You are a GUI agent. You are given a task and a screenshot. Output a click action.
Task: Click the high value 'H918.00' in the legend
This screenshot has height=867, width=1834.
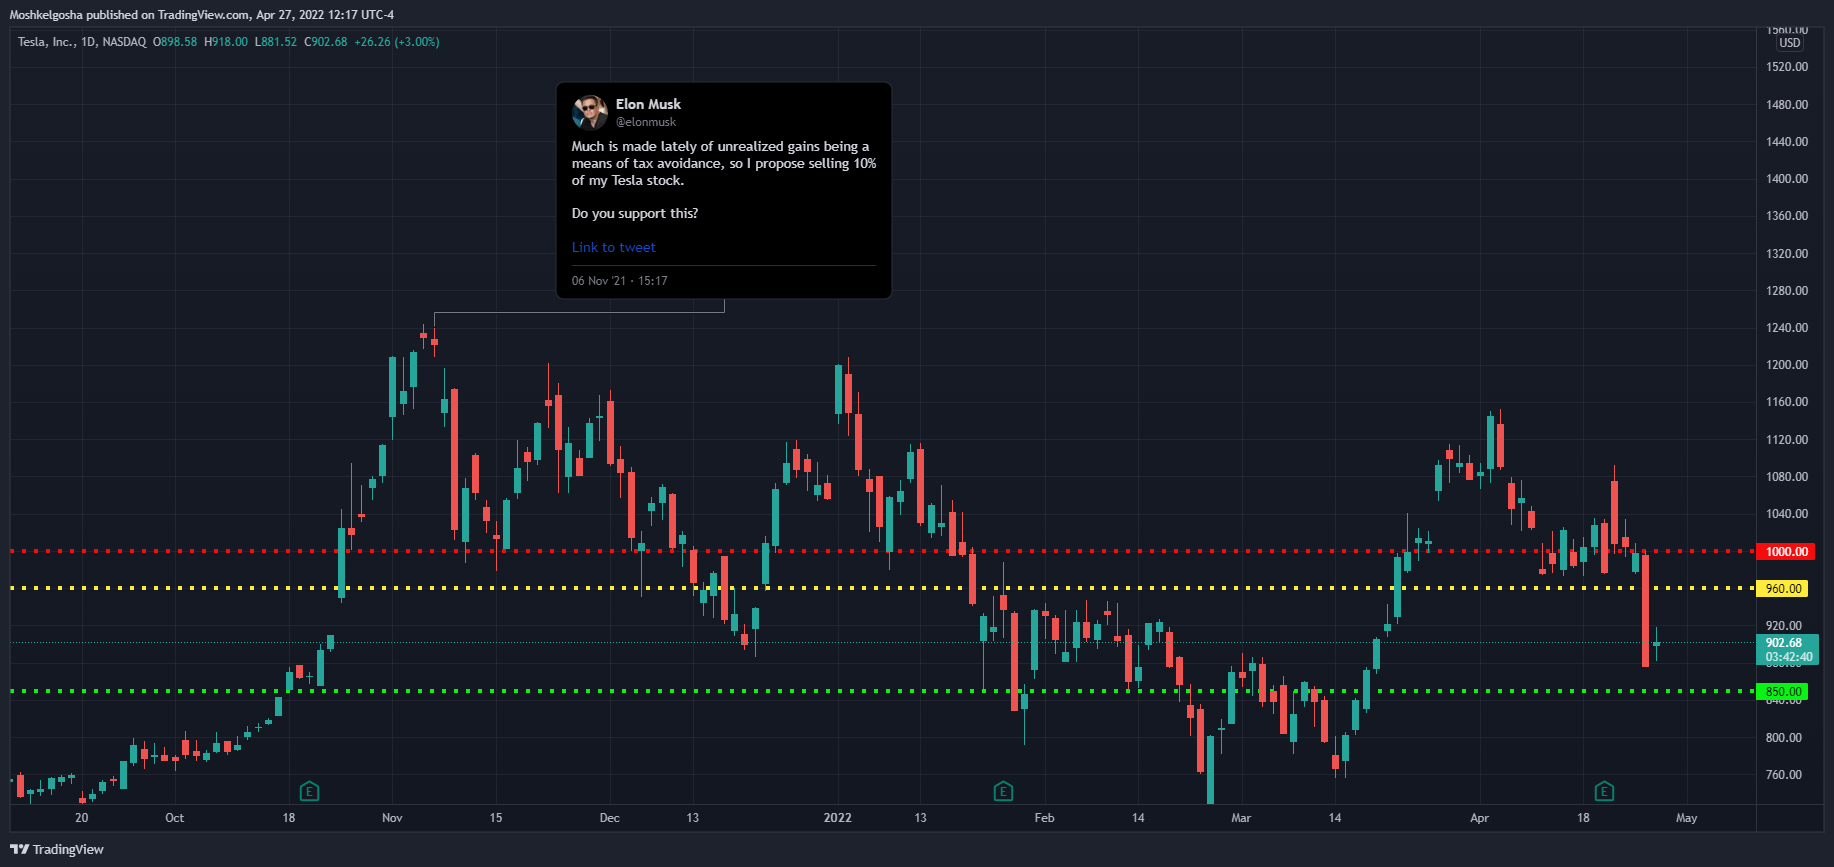click(226, 42)
